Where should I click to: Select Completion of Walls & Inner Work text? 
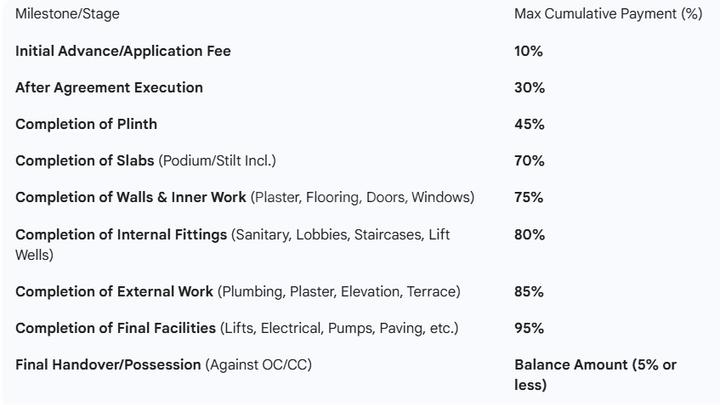pos(130,197)
